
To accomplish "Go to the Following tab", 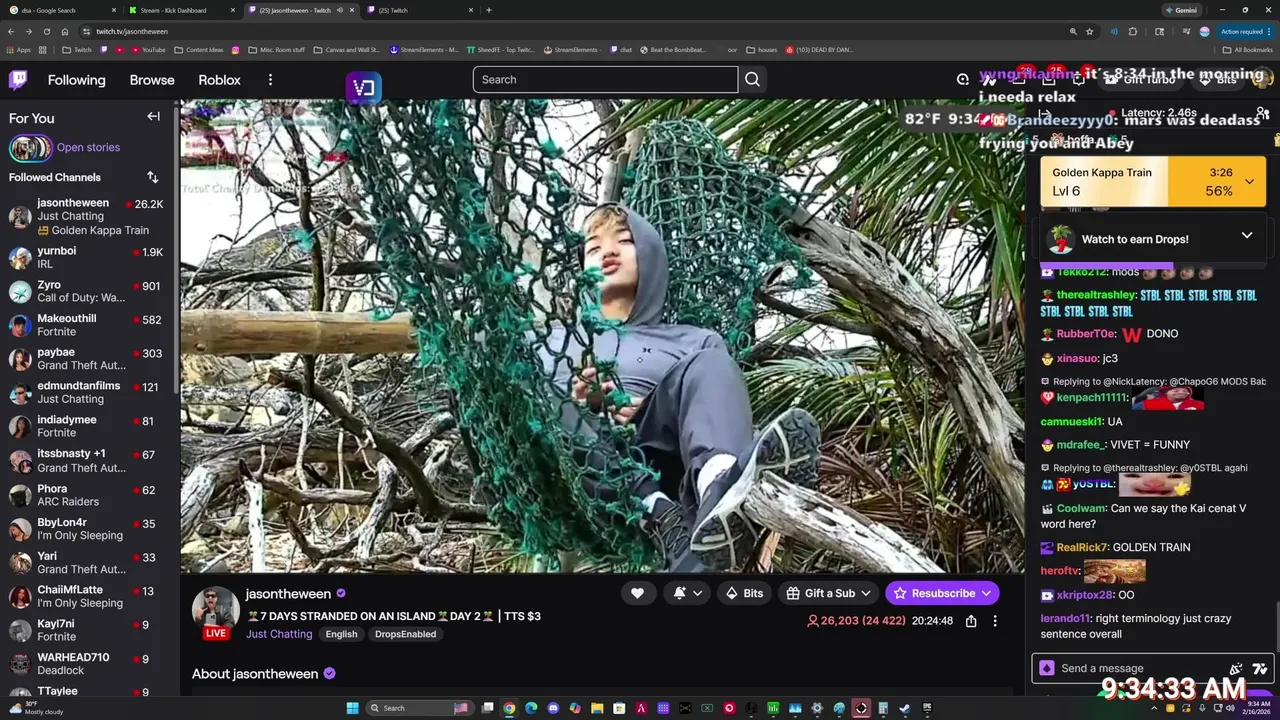I will tap(76, 80).
